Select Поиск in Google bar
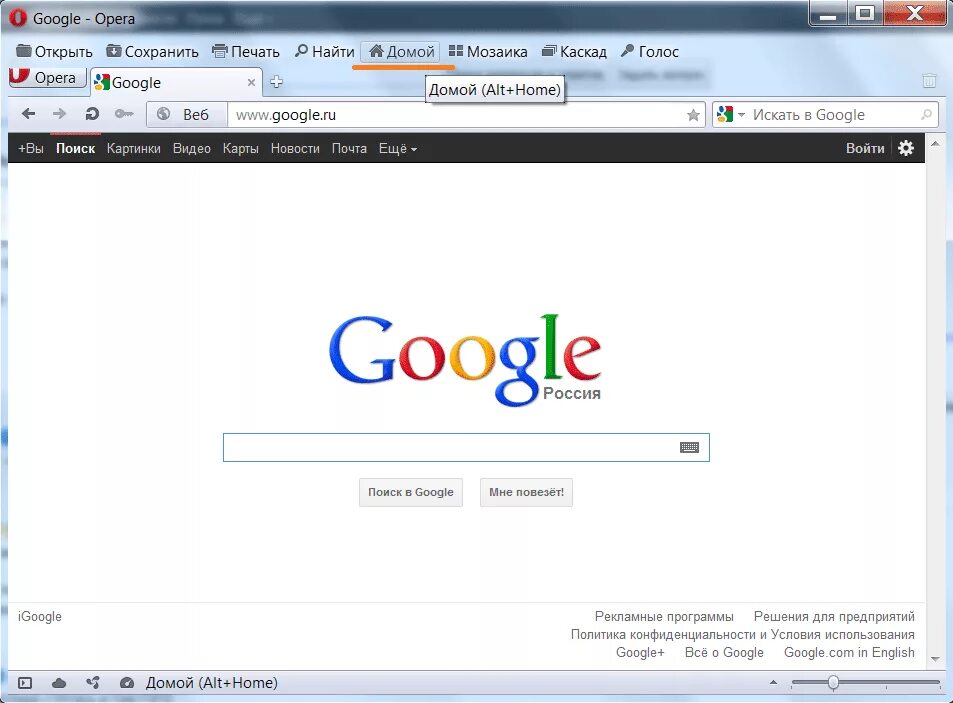This screenshot has width=953, height=703. point(75,148)
